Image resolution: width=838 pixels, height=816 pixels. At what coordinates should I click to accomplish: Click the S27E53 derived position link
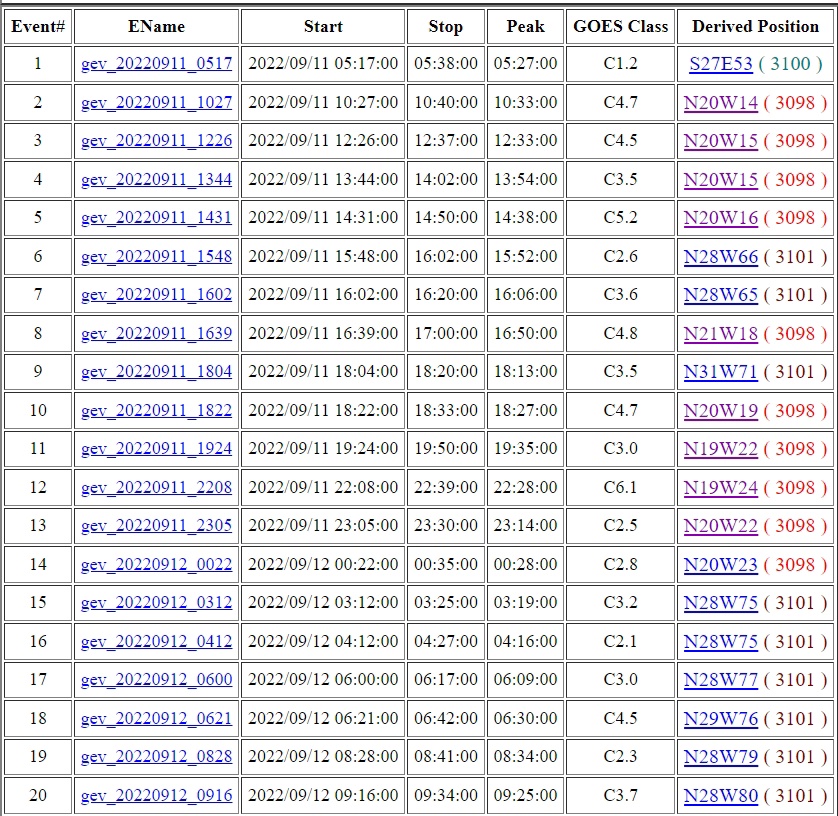point(720,64)
